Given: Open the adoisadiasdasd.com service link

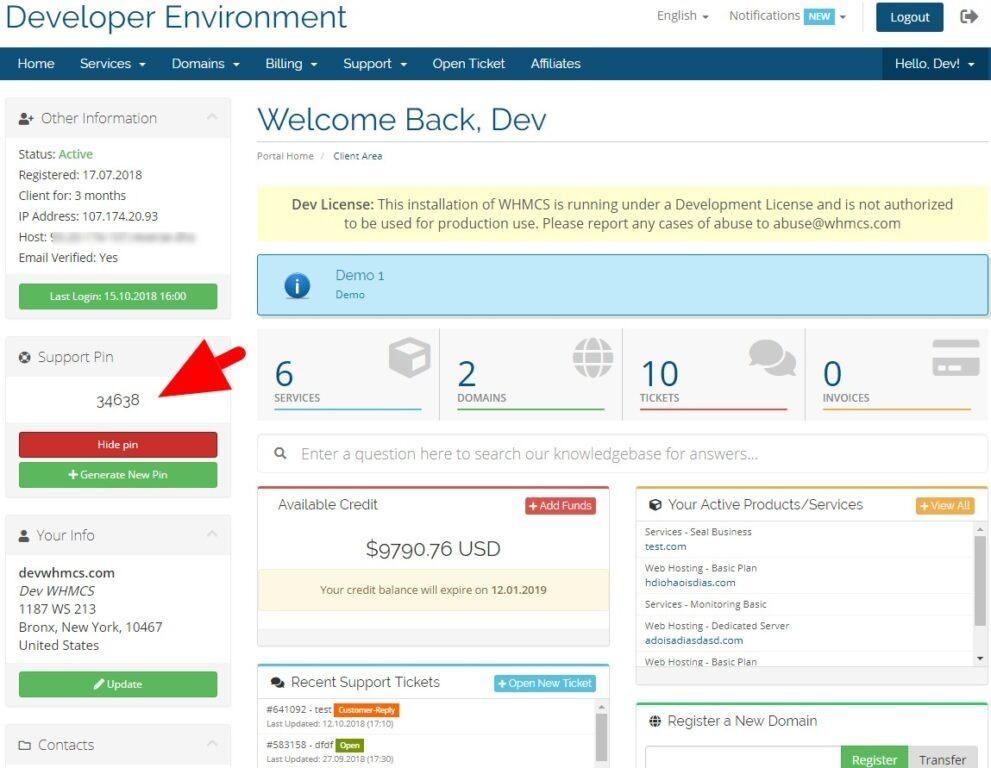Looking at the screenshot, I should 693,640.
